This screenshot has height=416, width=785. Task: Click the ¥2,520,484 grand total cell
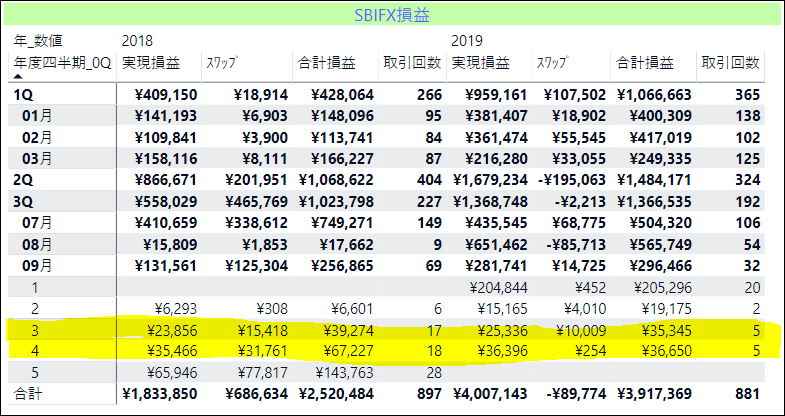coord(336,394)
